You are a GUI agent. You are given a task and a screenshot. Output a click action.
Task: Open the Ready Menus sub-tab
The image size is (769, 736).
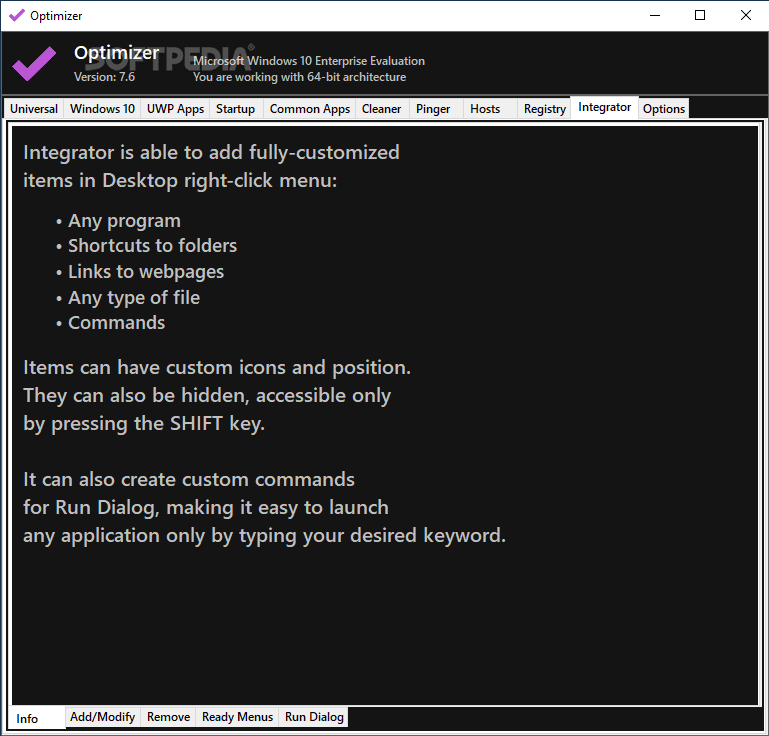(237, 717)
